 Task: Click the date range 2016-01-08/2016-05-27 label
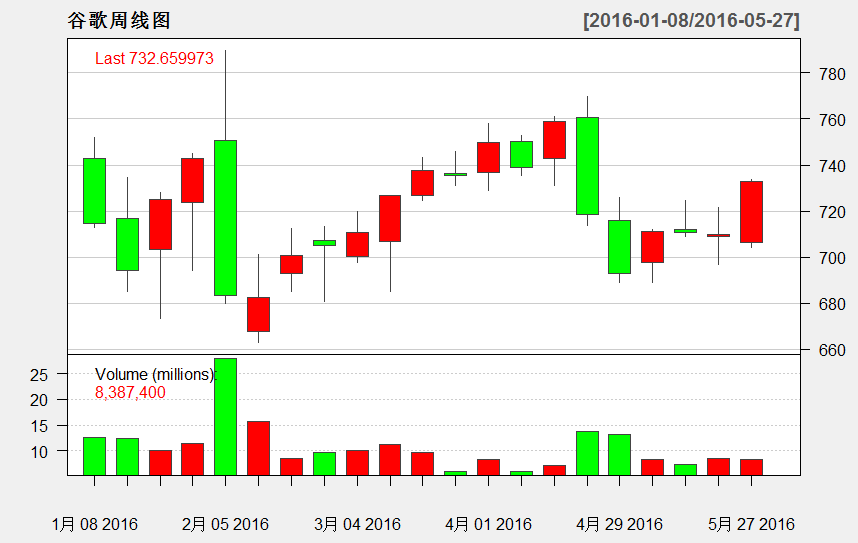(692, 21)
